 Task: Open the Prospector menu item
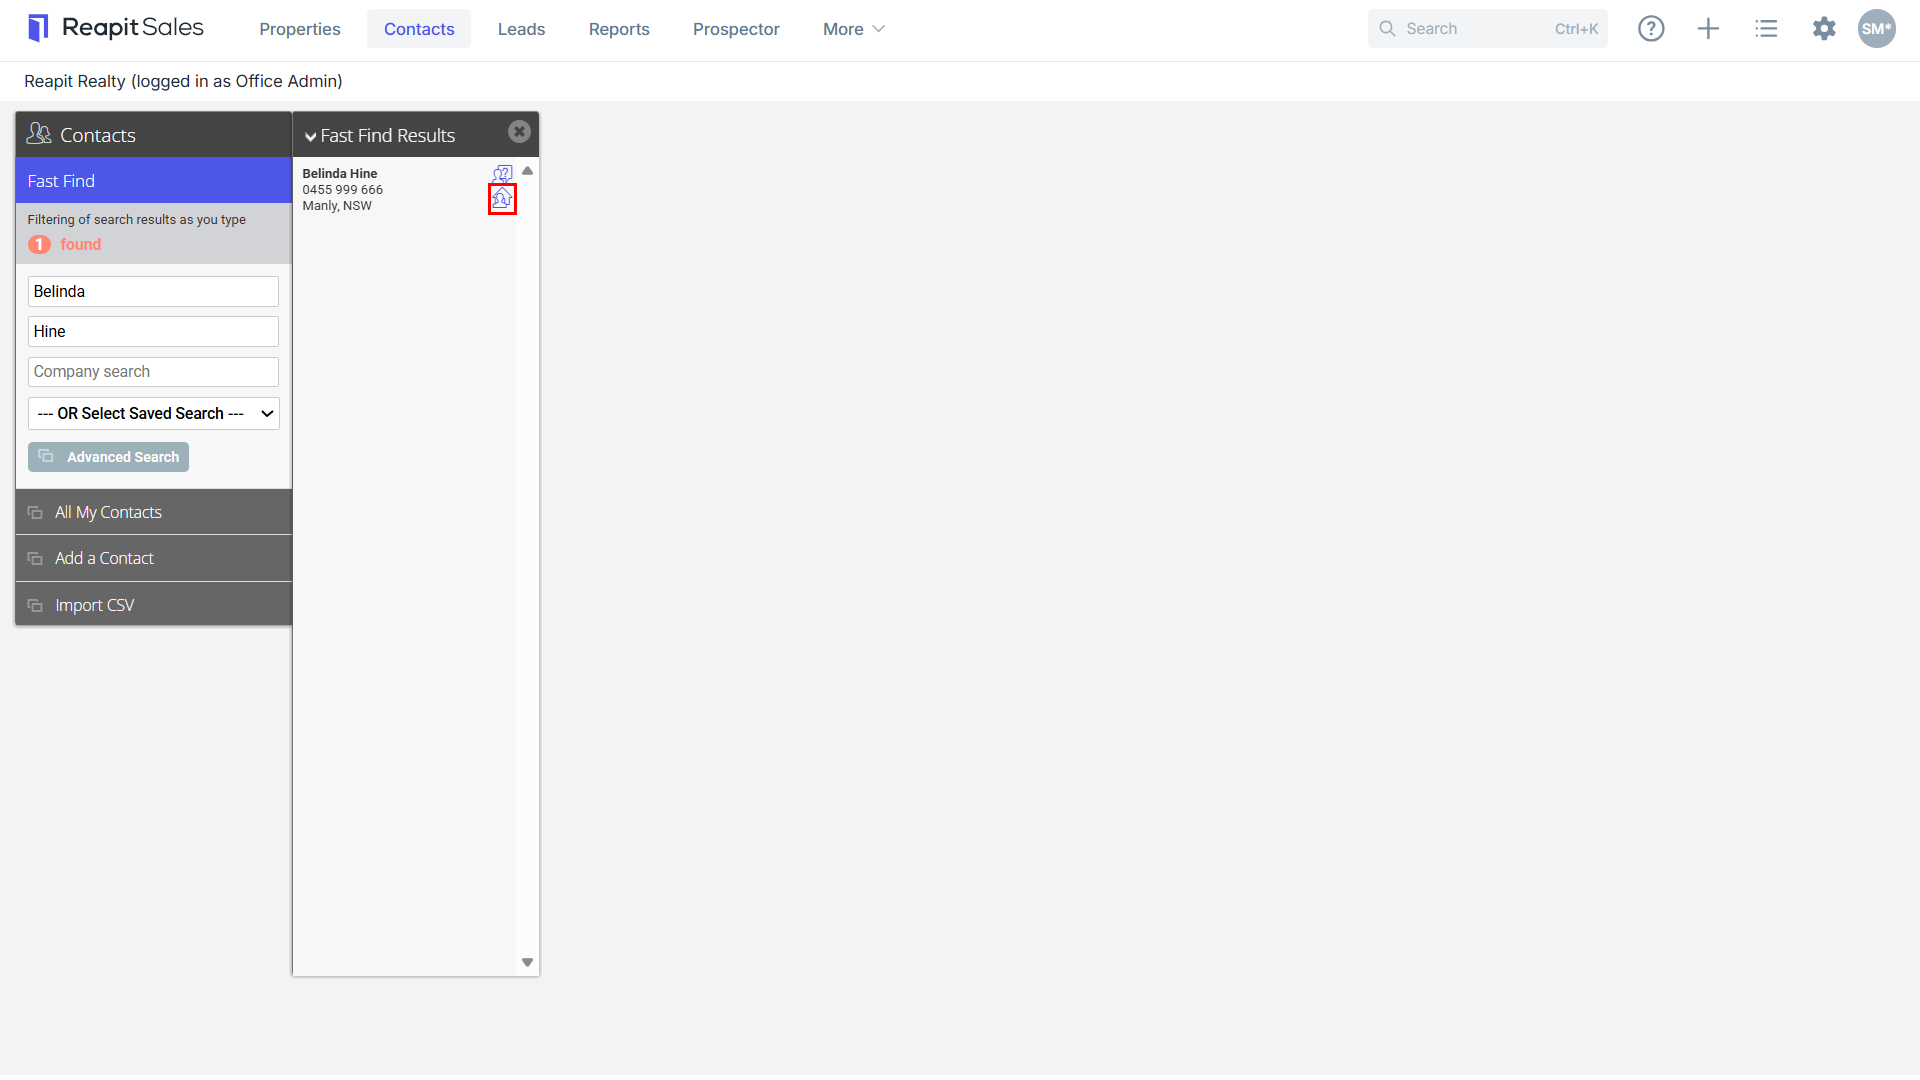pos(736,29)
